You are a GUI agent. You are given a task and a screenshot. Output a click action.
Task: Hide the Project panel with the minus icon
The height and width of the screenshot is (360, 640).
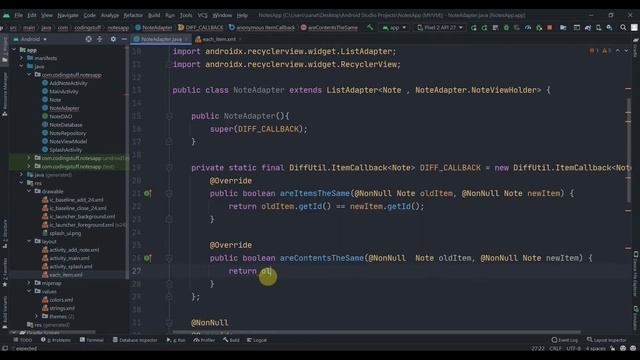124,39
